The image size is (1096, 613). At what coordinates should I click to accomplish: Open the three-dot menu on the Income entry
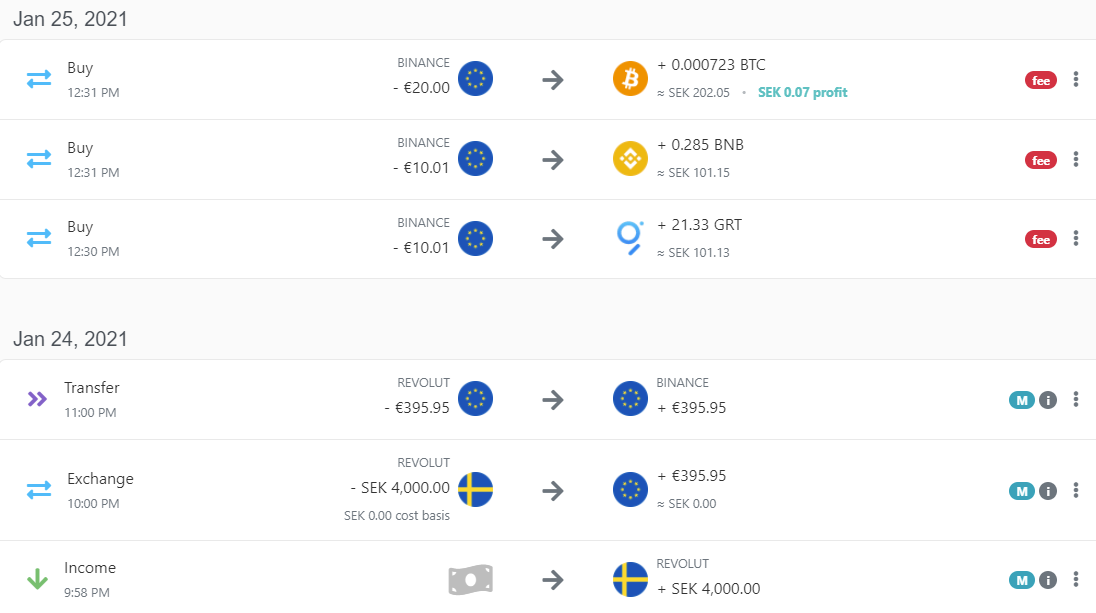[1075, 579]
